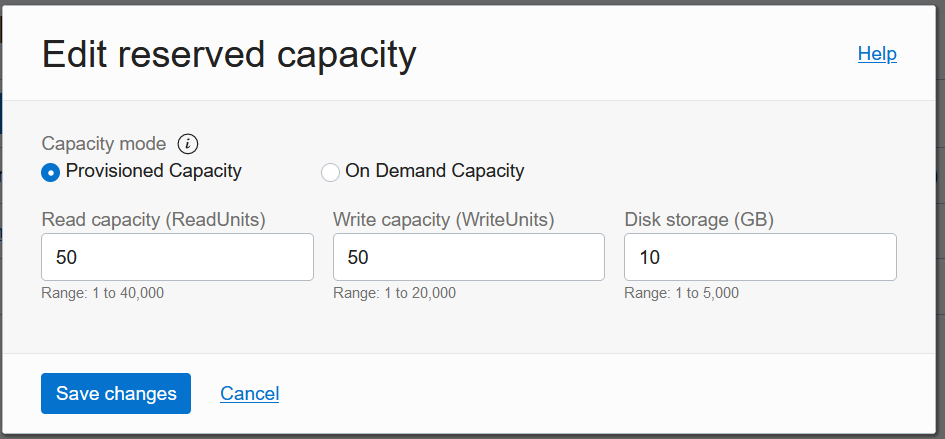Click the Range 1 to 40,000 hint

pos(102,293)
